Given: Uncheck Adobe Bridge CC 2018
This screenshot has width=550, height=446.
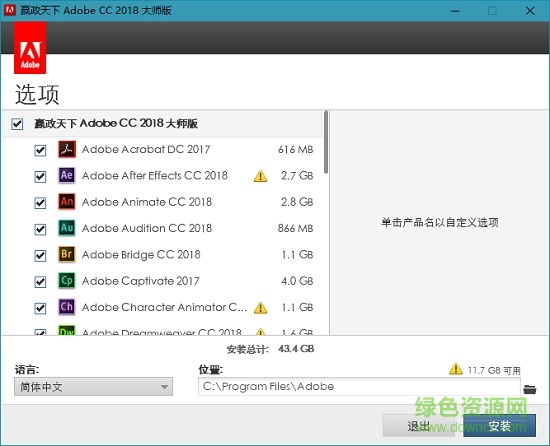Looking at the screenshot, I should pos(40,256).
